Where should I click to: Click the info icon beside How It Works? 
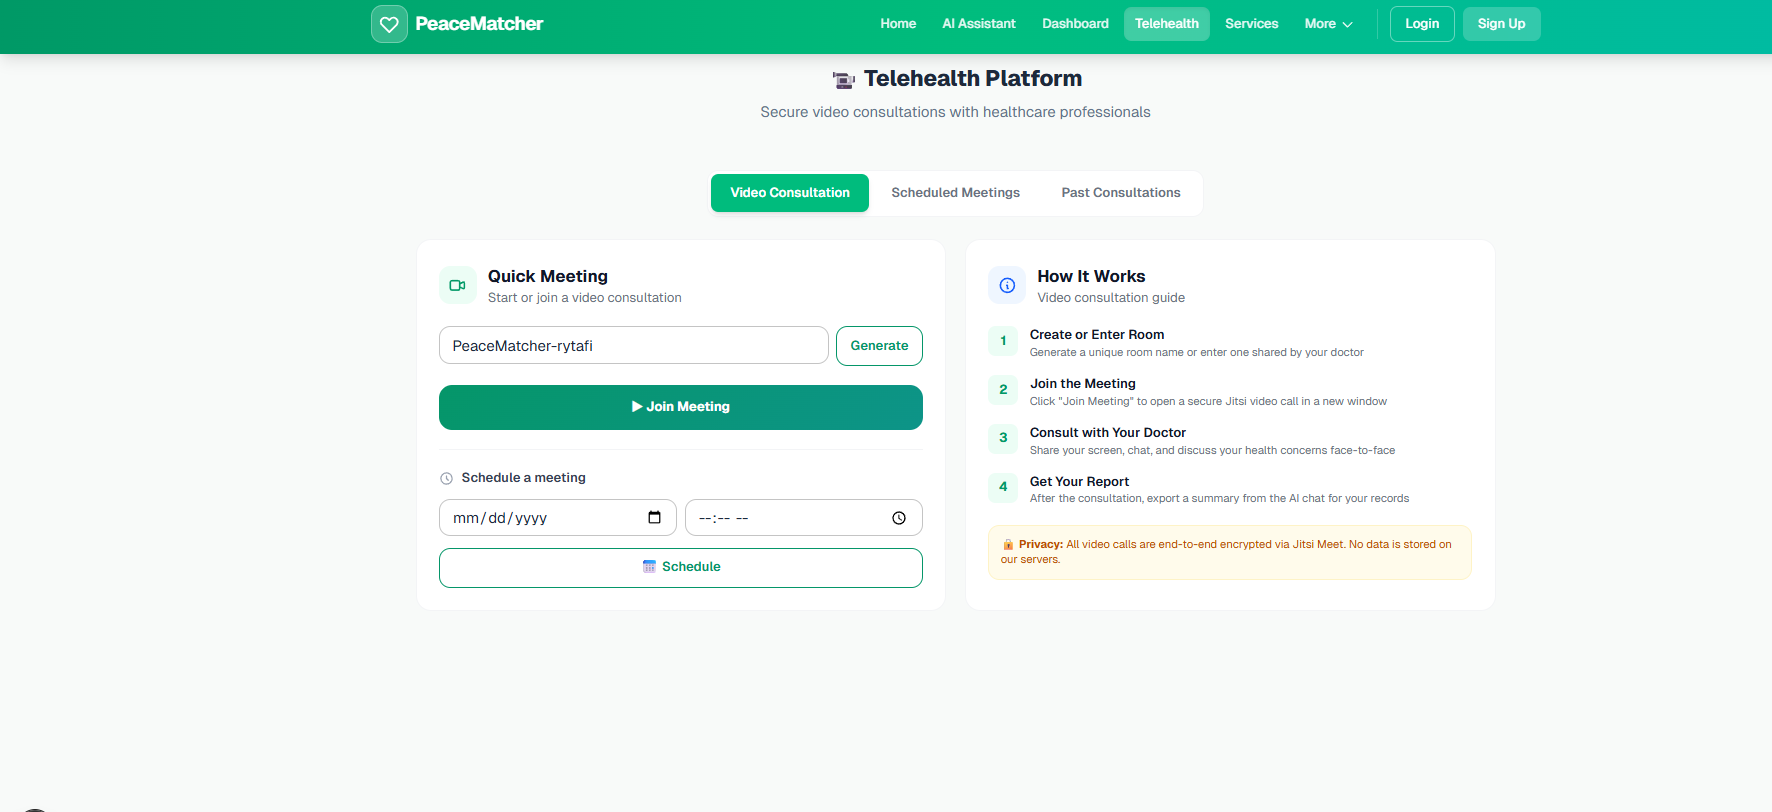(1007, 285)
